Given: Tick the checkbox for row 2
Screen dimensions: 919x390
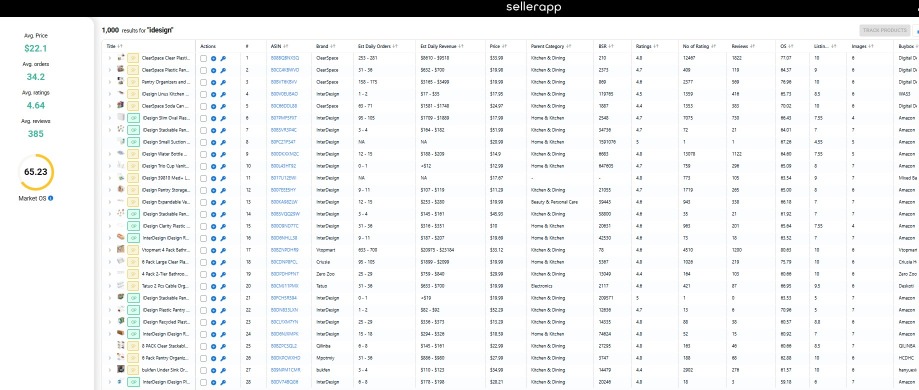Looking at the screenshot, I should click(203, 70).
